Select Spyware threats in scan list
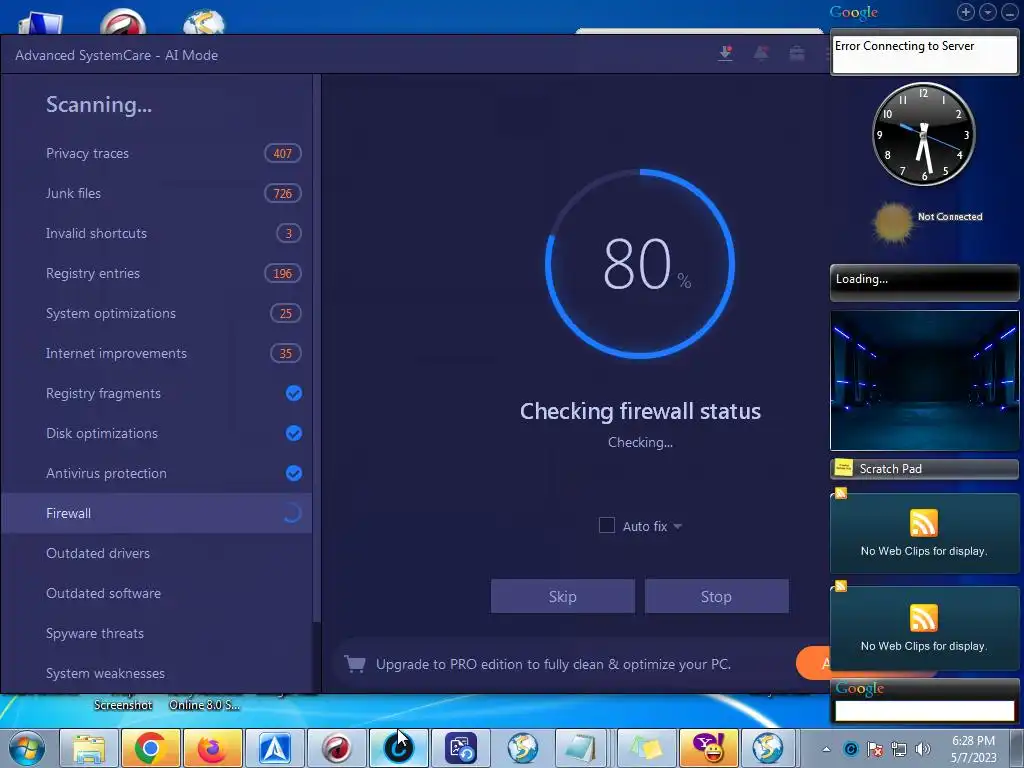Image resolution: width=1024 pixels, height=768 pixels. [157, 633]
